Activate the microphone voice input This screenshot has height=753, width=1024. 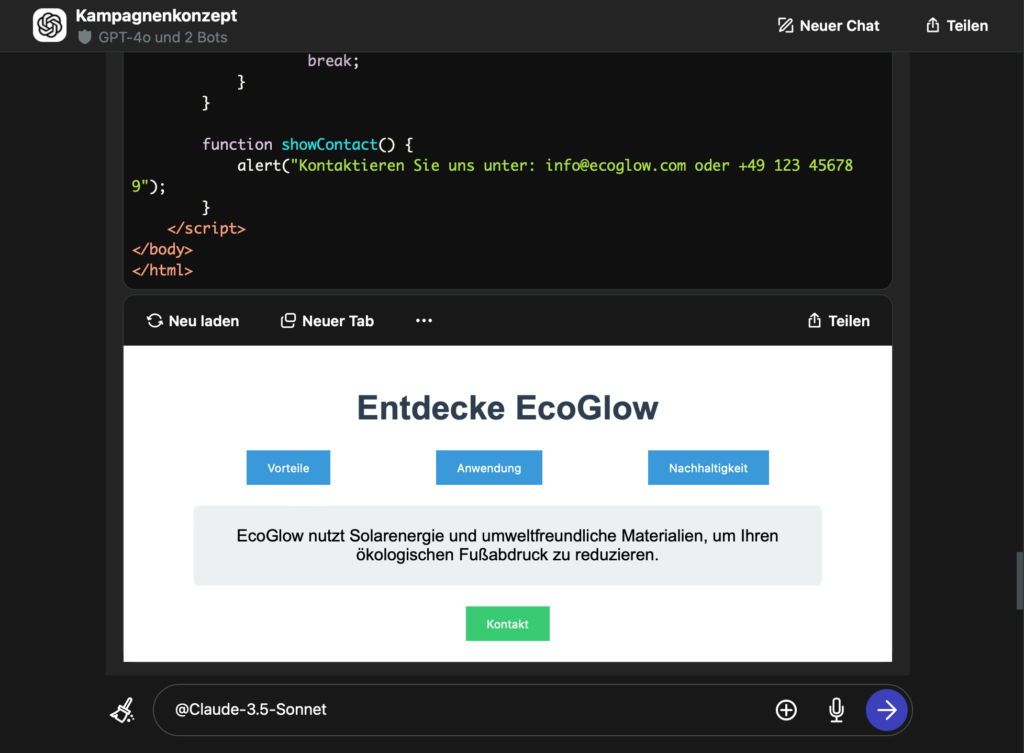pos(836,710)
